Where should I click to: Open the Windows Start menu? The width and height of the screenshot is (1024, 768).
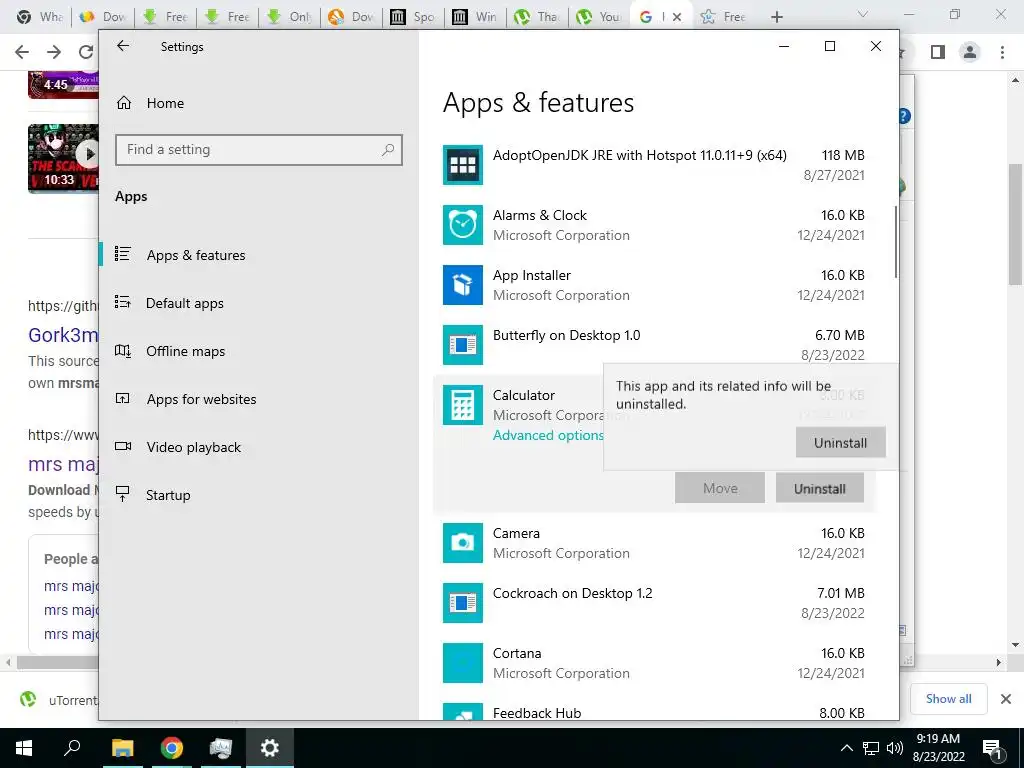[x=24, y=748]
